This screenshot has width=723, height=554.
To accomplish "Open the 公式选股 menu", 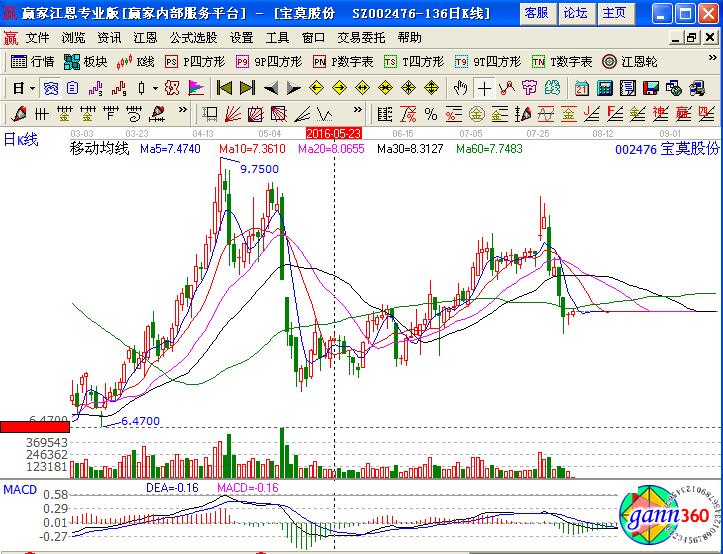I will pos(192,37).
